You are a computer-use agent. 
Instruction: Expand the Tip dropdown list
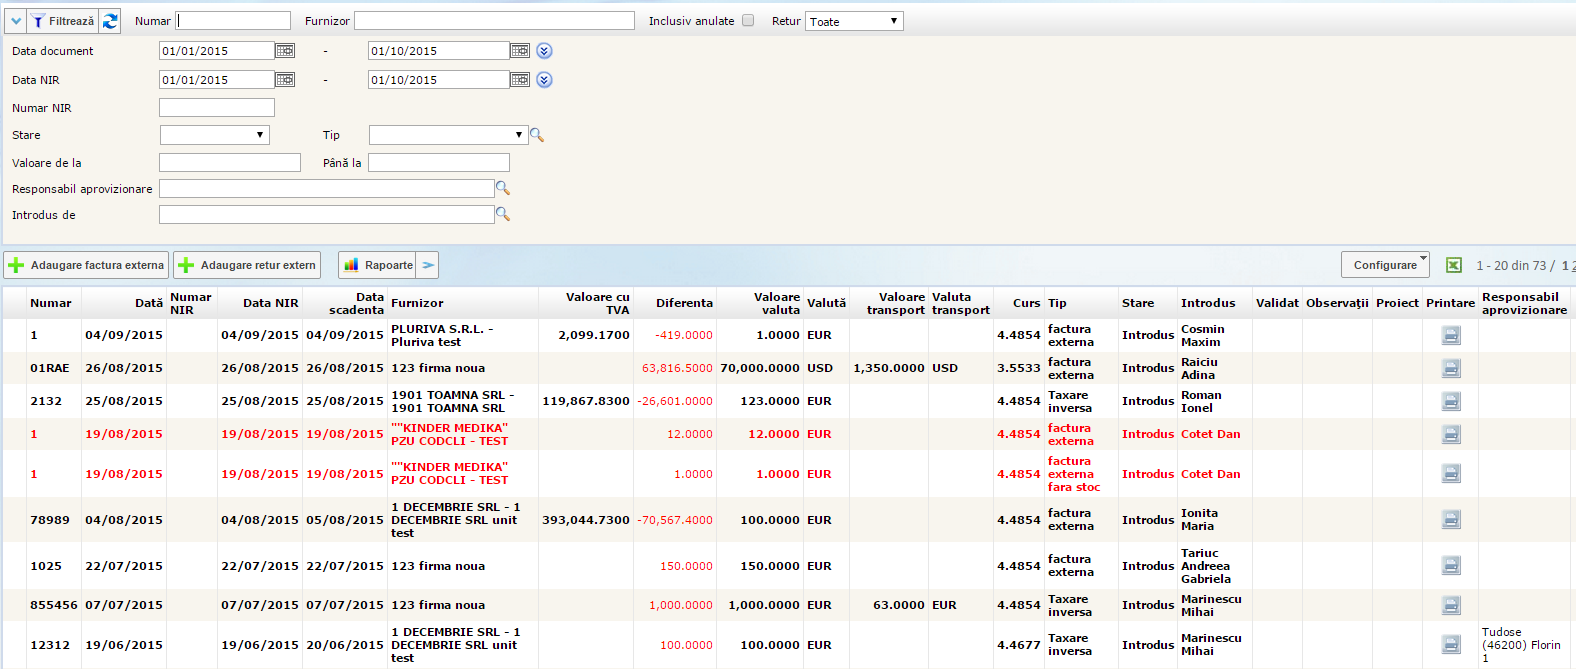tap(448, 135)
